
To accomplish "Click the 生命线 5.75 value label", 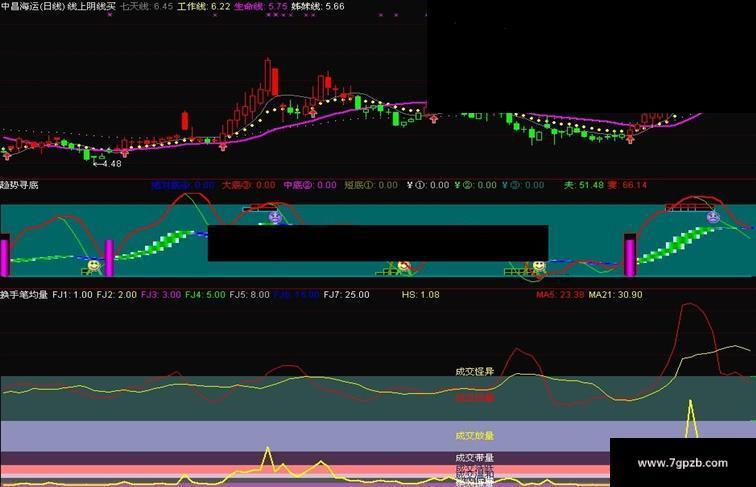I will coord(261,6).
